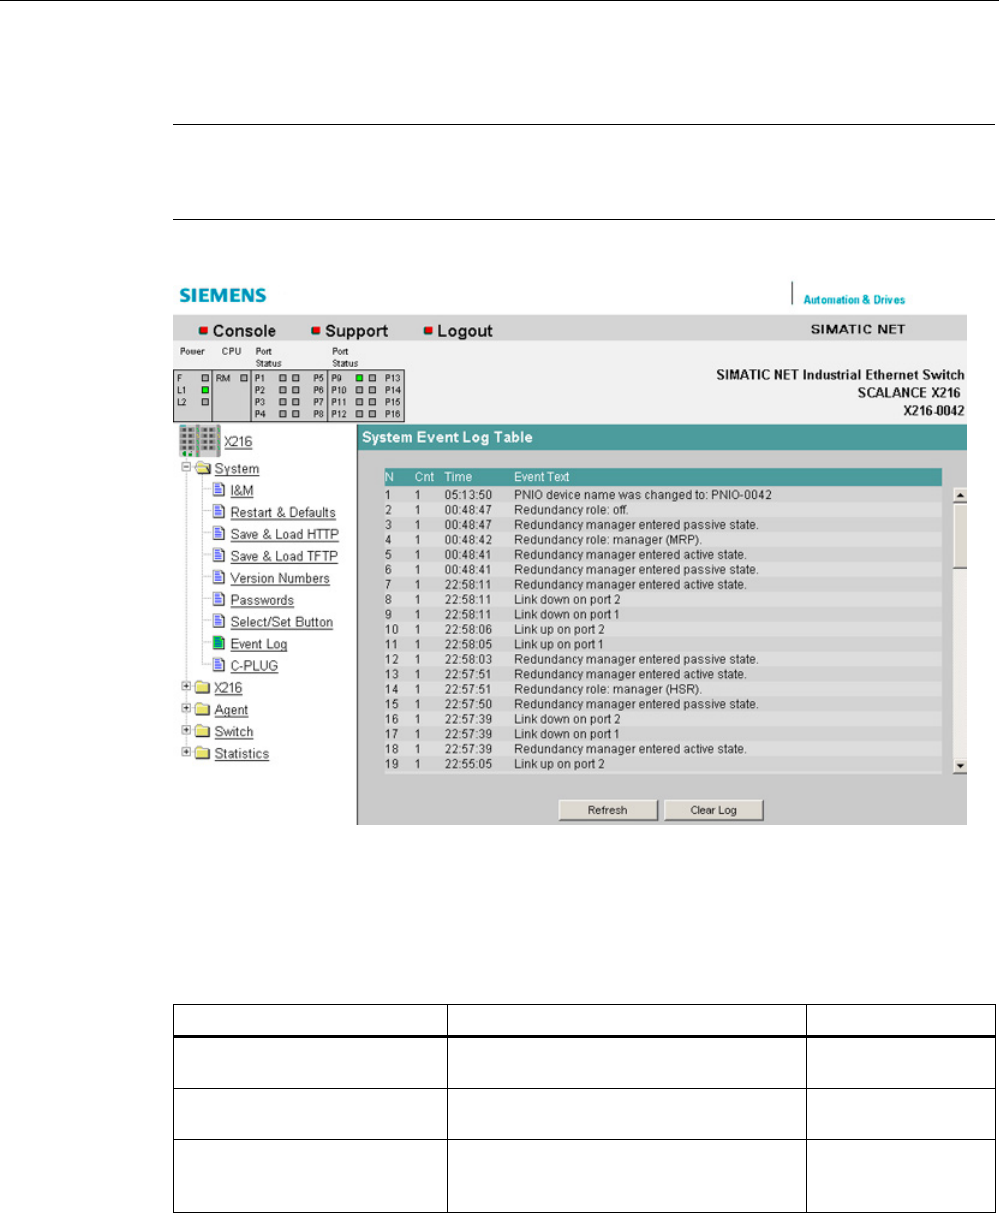999x1213 pixels.
Task: Open the Statistics tree link
Action: [242, 755]
